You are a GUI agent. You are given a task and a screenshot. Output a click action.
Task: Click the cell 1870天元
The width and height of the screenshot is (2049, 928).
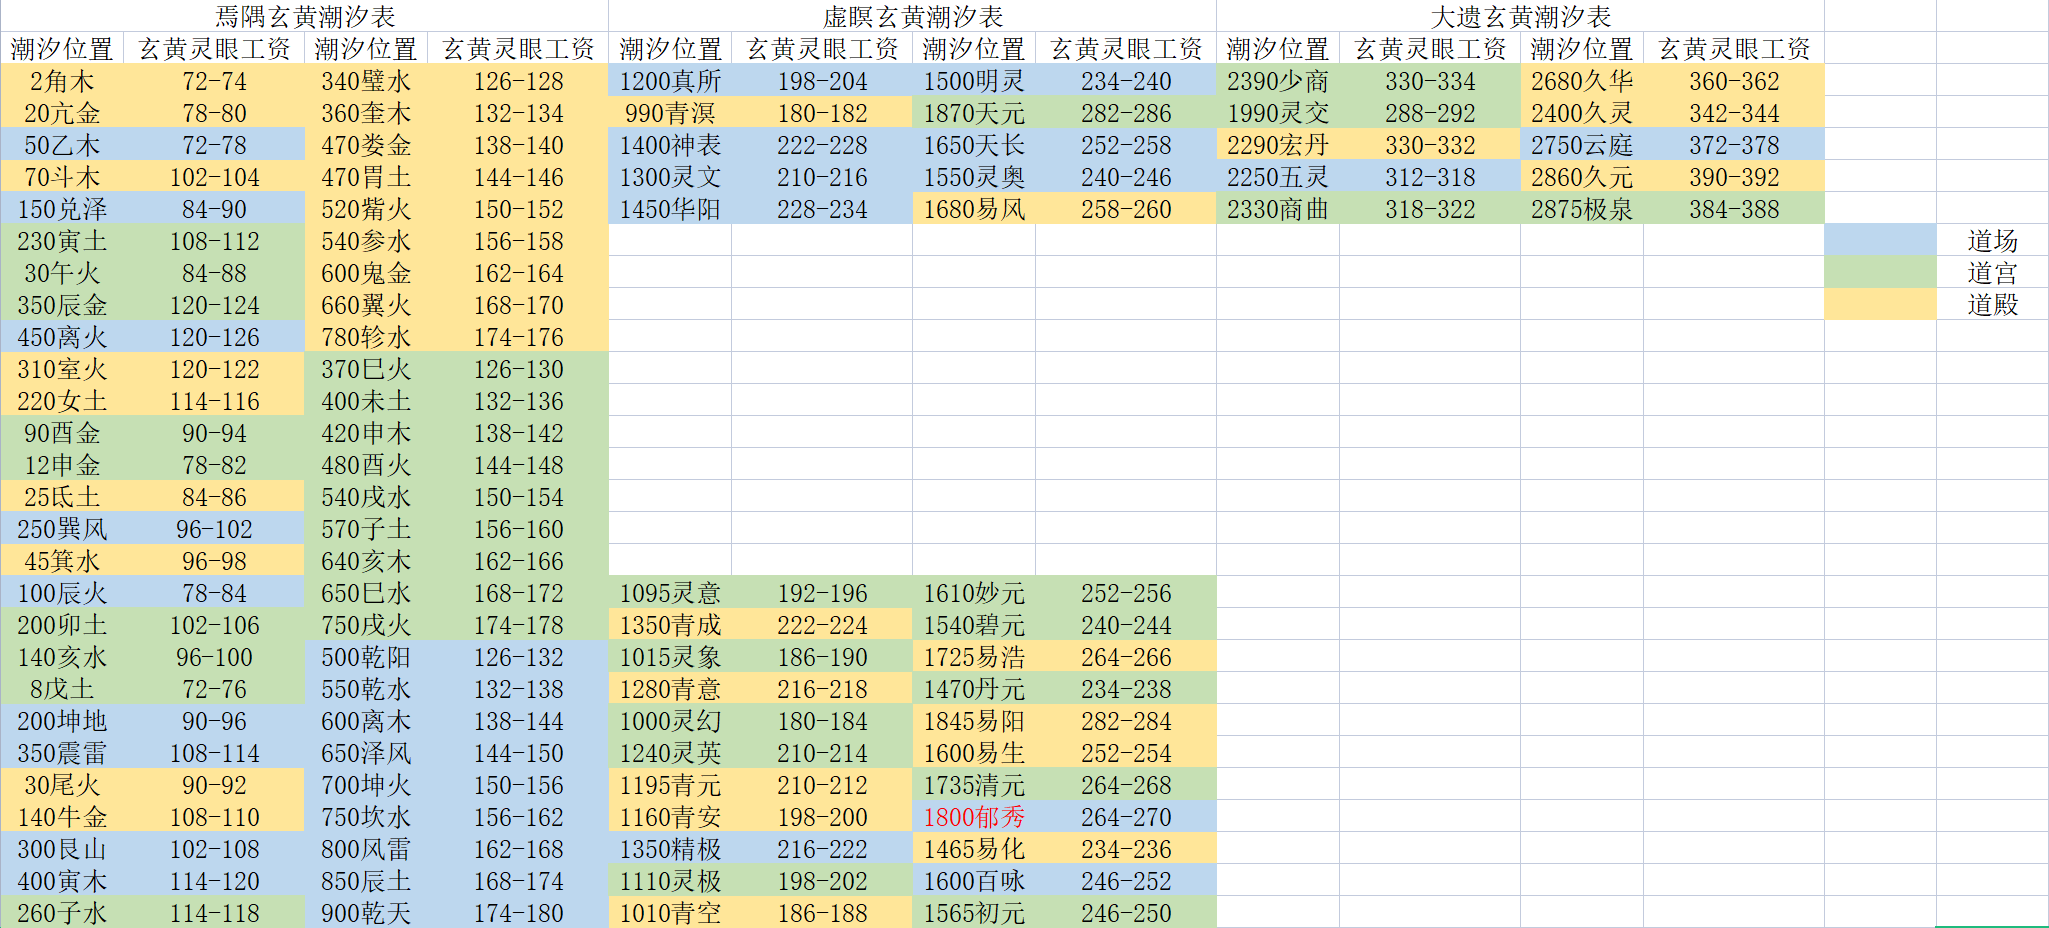[974, 112]
